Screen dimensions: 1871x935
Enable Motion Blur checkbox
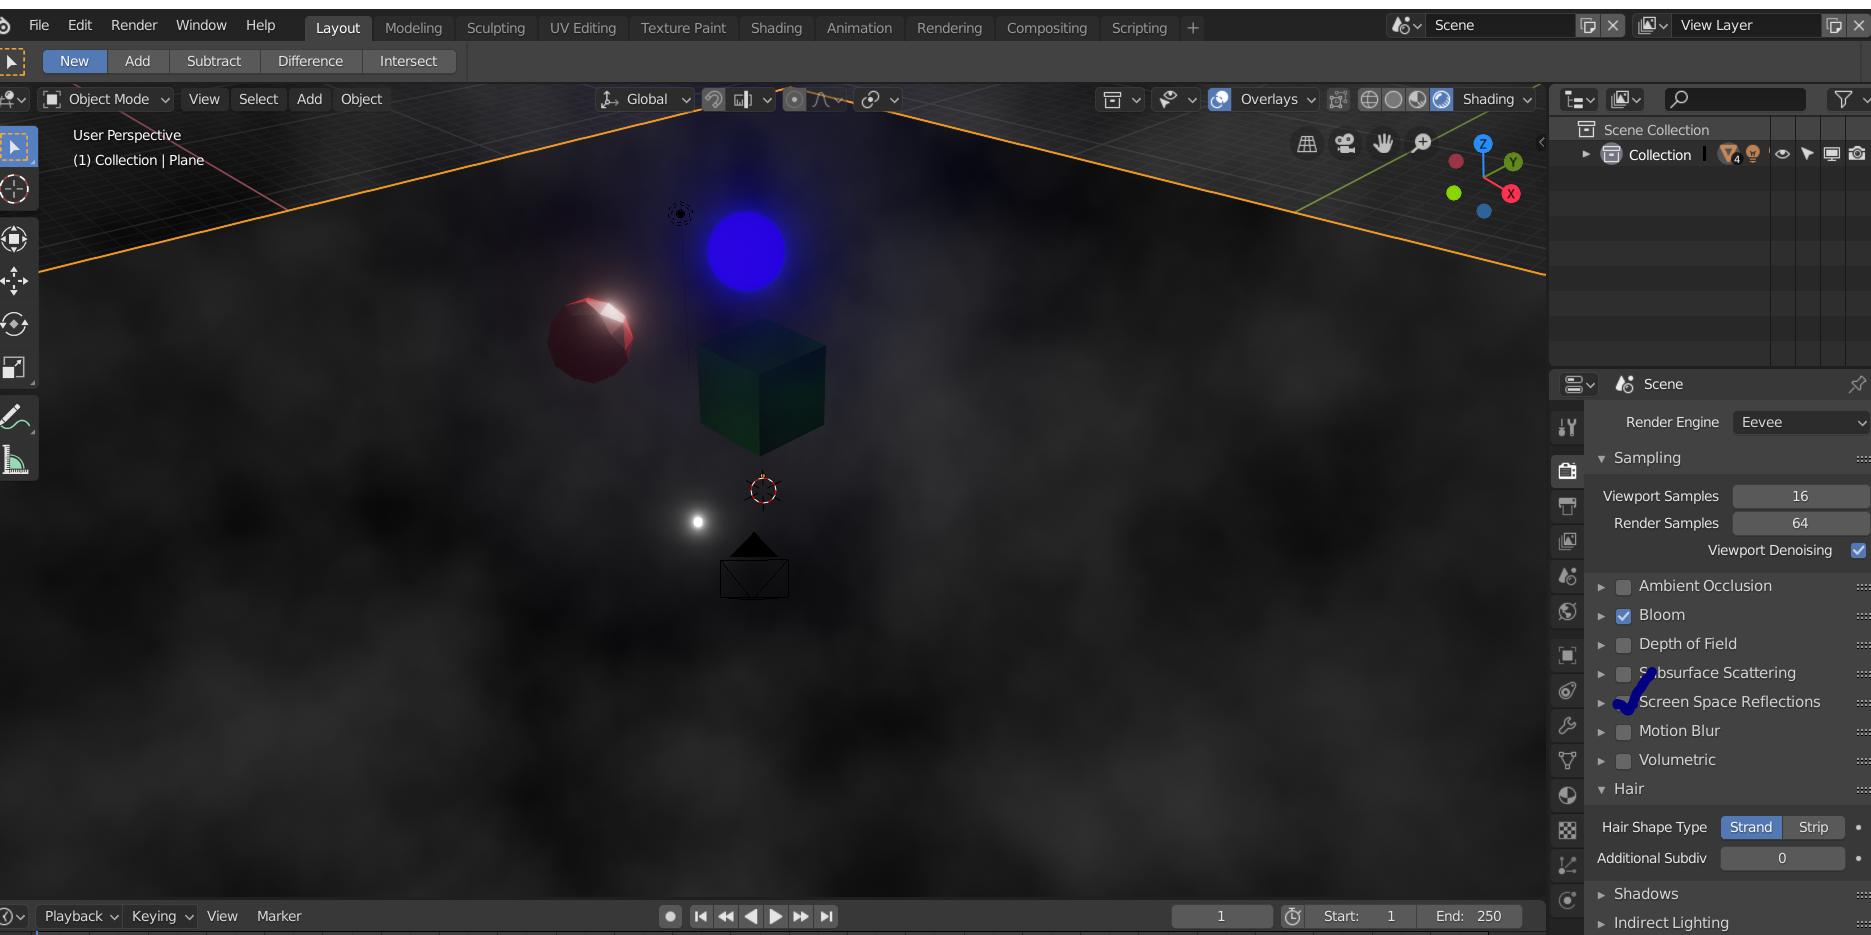pyautogui.click(x=1623, y=732)
